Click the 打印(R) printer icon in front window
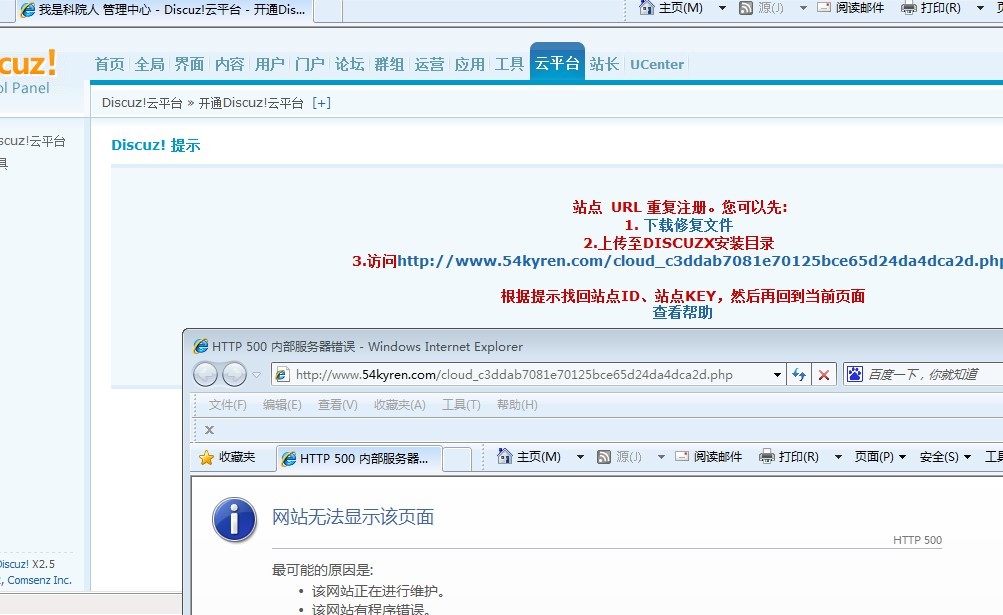This screenshot has width=1003, height=615. click(x=766, y=456)
